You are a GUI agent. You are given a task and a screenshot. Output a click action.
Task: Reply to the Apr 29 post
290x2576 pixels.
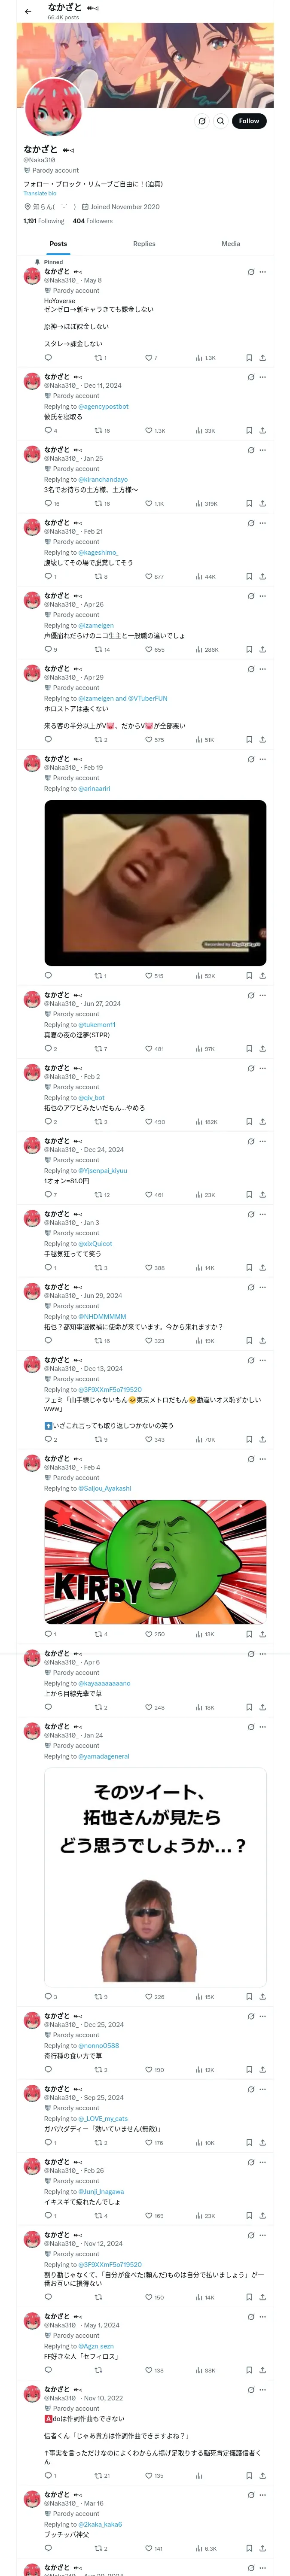click(x=48, y=740)
